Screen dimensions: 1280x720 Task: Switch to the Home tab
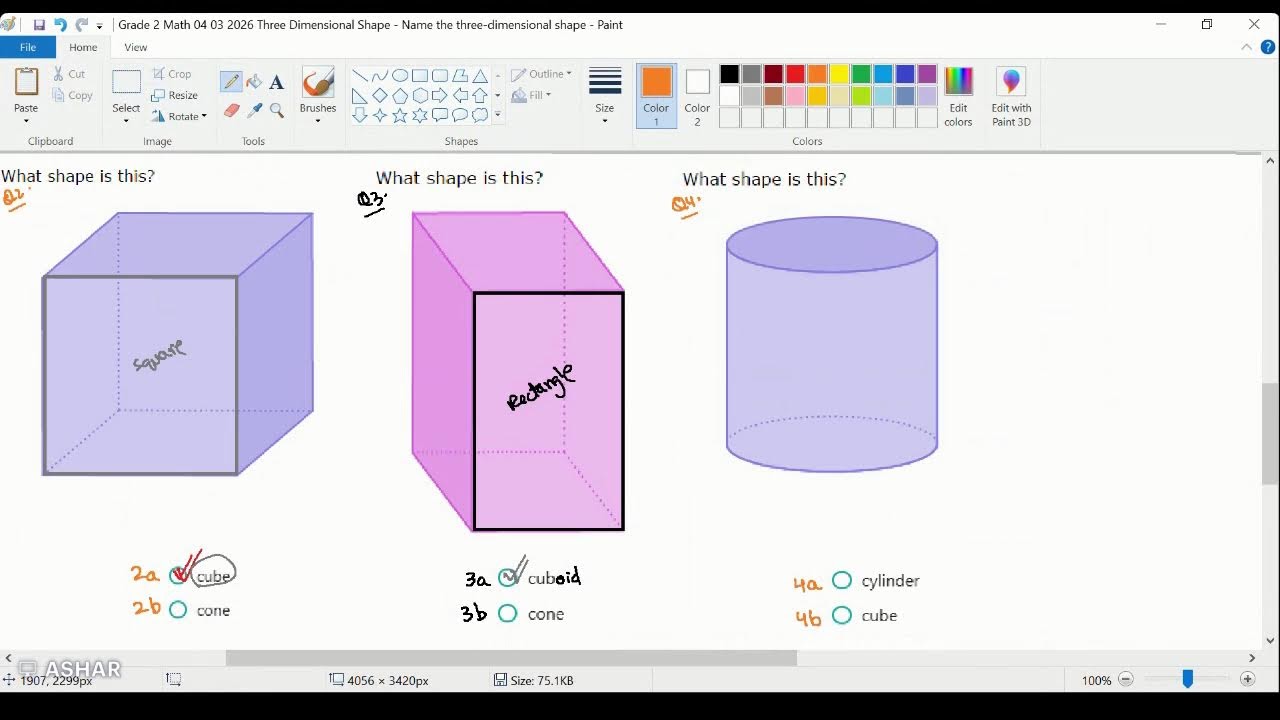[x=83, y=47]
